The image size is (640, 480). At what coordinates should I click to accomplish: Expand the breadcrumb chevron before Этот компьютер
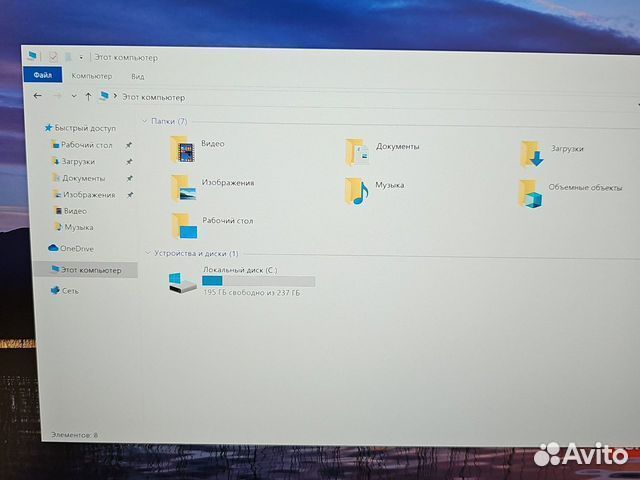pos(116,96)
